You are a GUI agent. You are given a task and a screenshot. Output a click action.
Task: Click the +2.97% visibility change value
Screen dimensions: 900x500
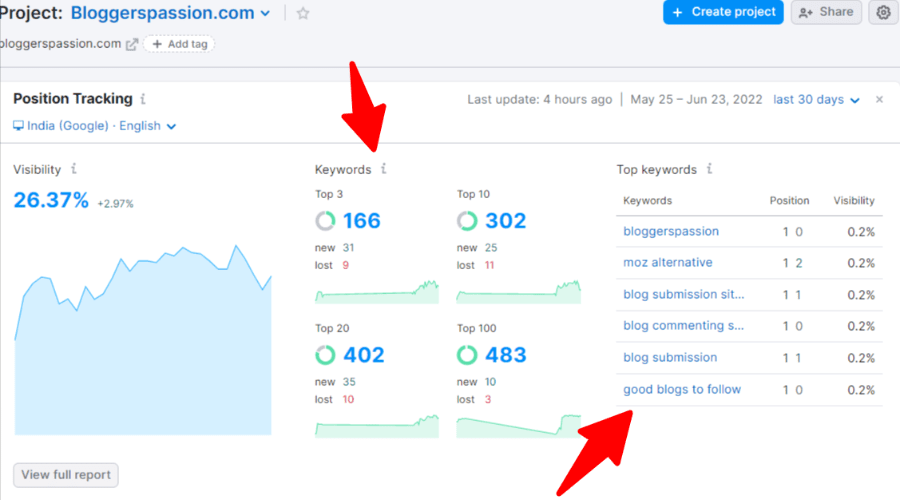click(115, 204)
